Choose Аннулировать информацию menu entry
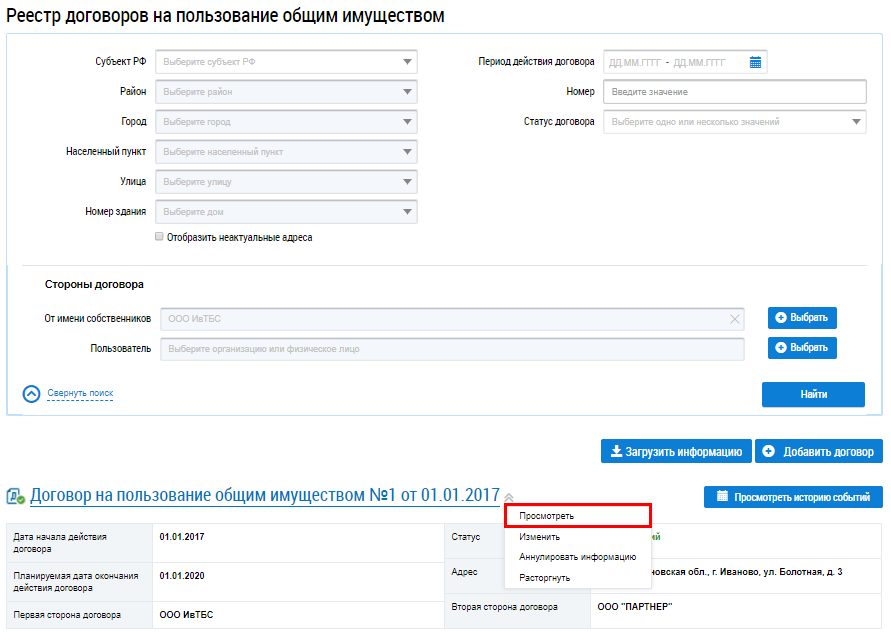This screenshot has width=891, height=642. [577, 557]
